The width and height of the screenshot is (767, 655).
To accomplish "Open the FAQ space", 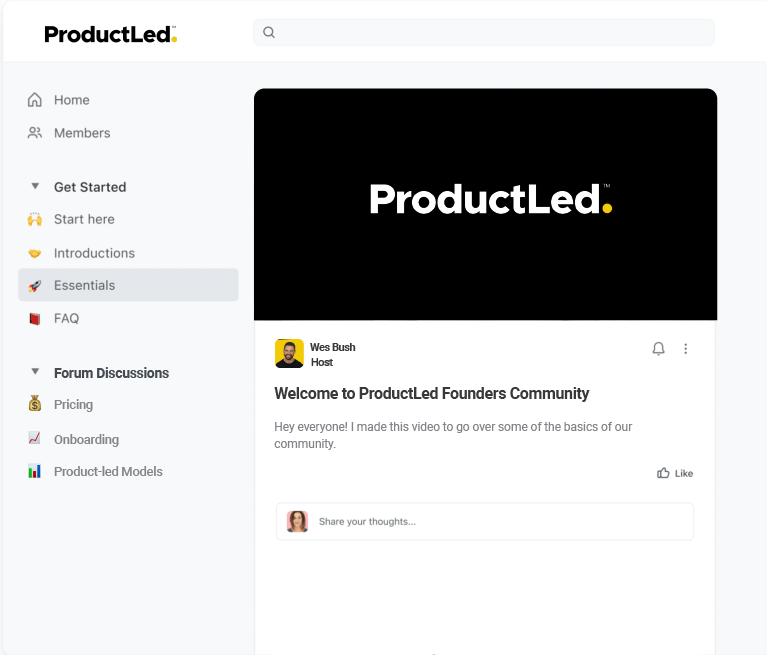I will [x=66, y=318].
